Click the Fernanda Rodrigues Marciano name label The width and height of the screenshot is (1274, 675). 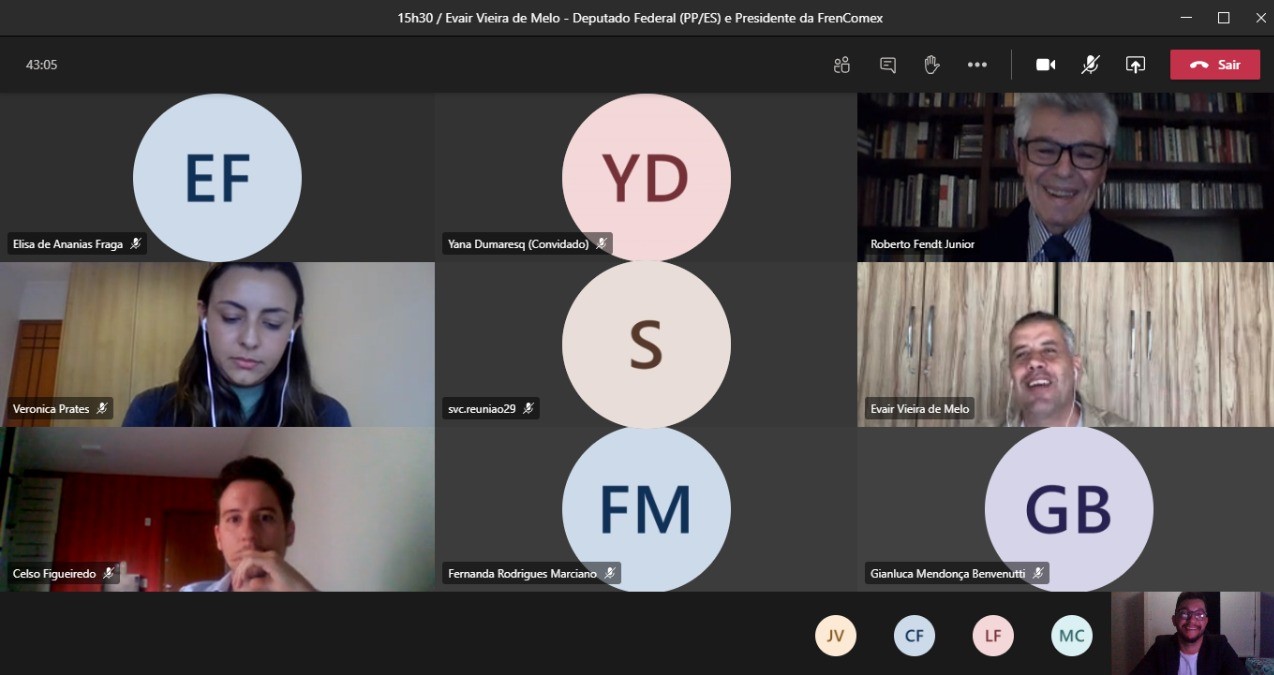coord(532,573)
